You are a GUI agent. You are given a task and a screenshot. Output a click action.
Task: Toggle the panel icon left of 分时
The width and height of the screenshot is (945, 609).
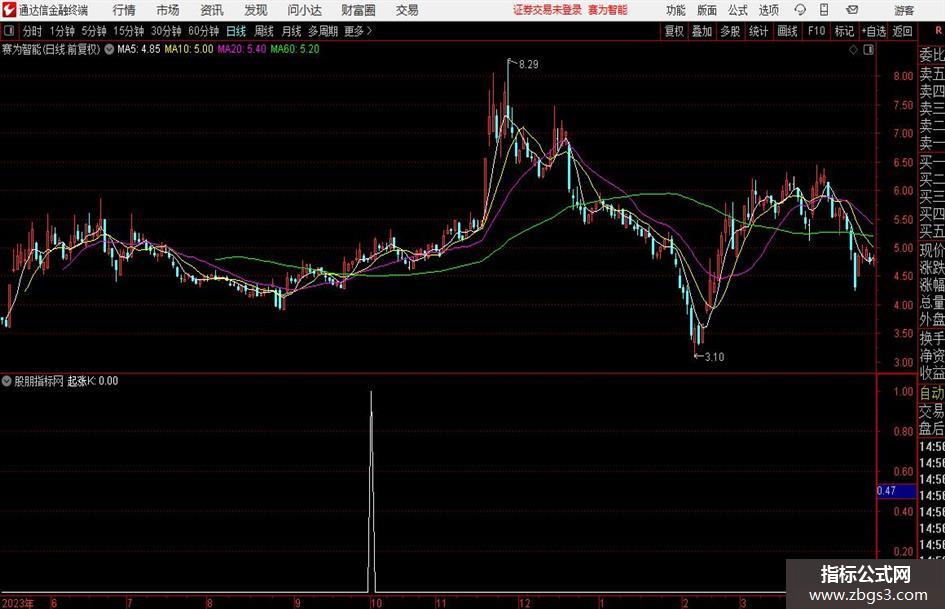point(9,31)
